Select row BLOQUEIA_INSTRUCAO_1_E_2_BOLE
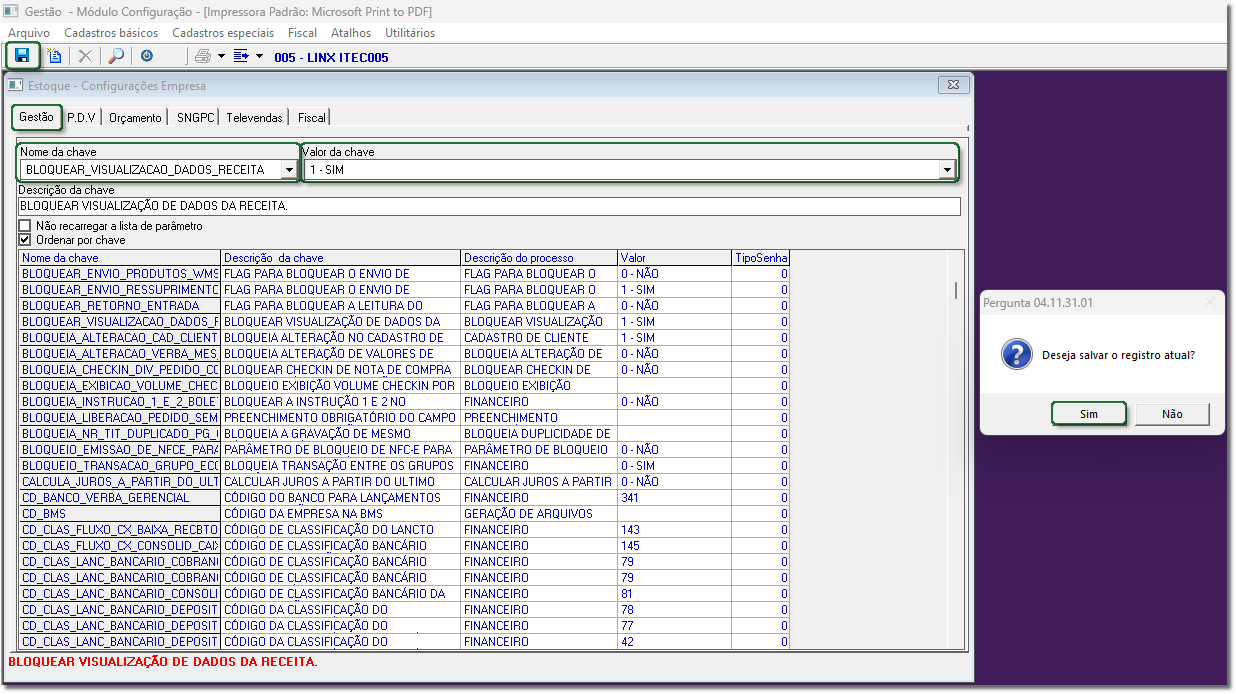Viewport: 1236px width, 694px height. (x=404, y=401)
